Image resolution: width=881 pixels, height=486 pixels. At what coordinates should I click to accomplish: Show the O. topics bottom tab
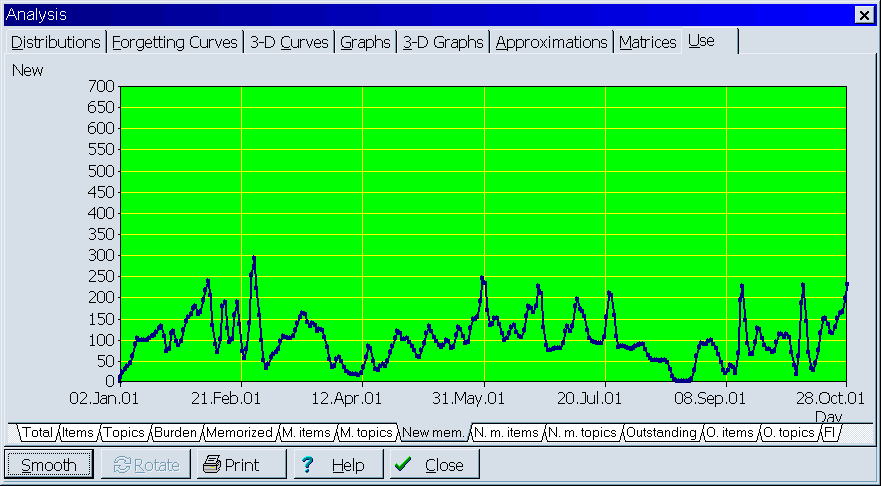click(x=788, y=433)
